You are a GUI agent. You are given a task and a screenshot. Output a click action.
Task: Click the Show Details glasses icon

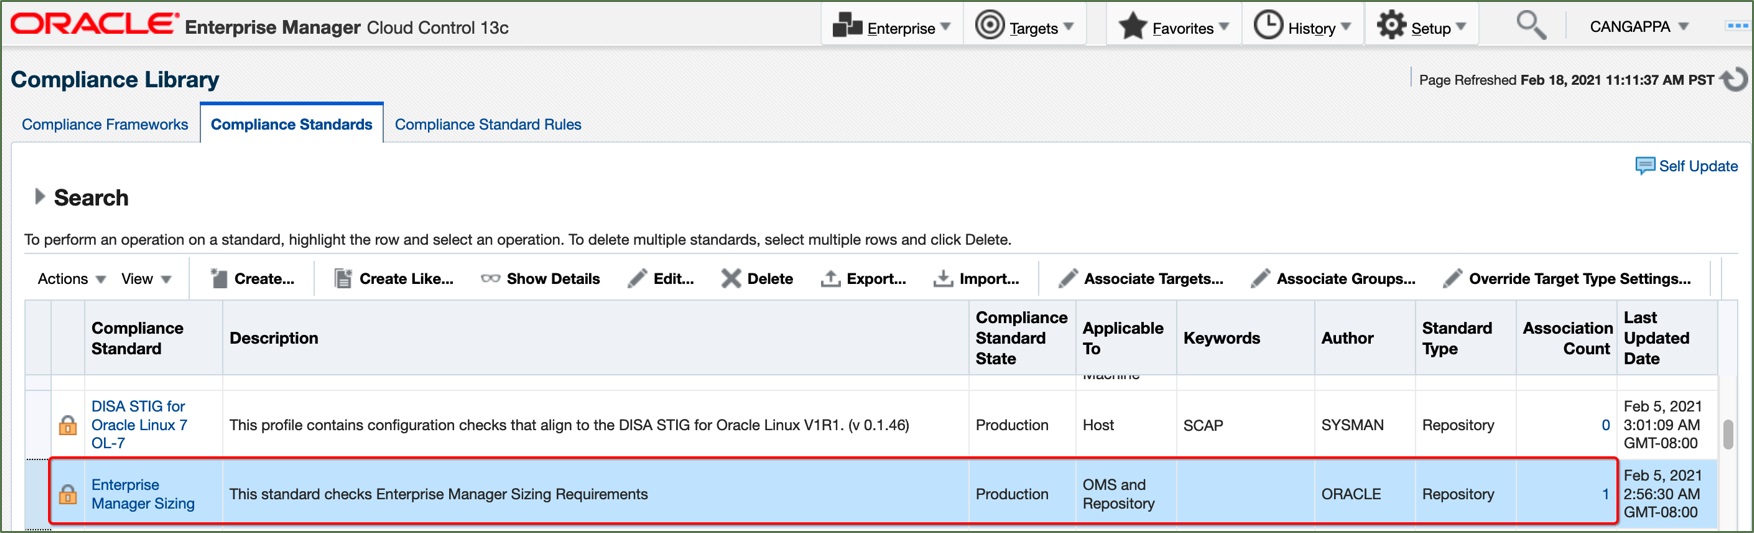pyautogui.click(x=490, y=279)
